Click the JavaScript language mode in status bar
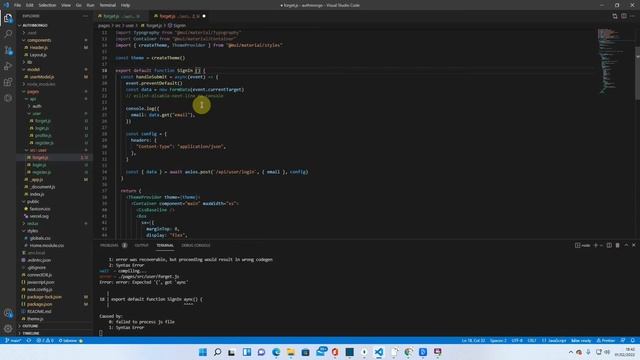Viewport: 640px width, 360px height. [x=554, y=340]
